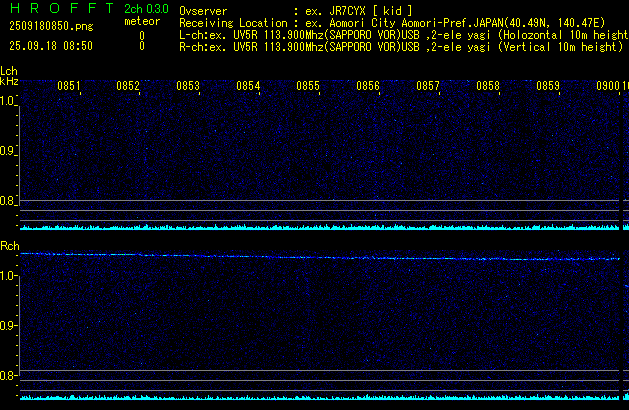Click the 0.9 frequency tick in Lch
629x410 pixels.
(x=9, y=151)
